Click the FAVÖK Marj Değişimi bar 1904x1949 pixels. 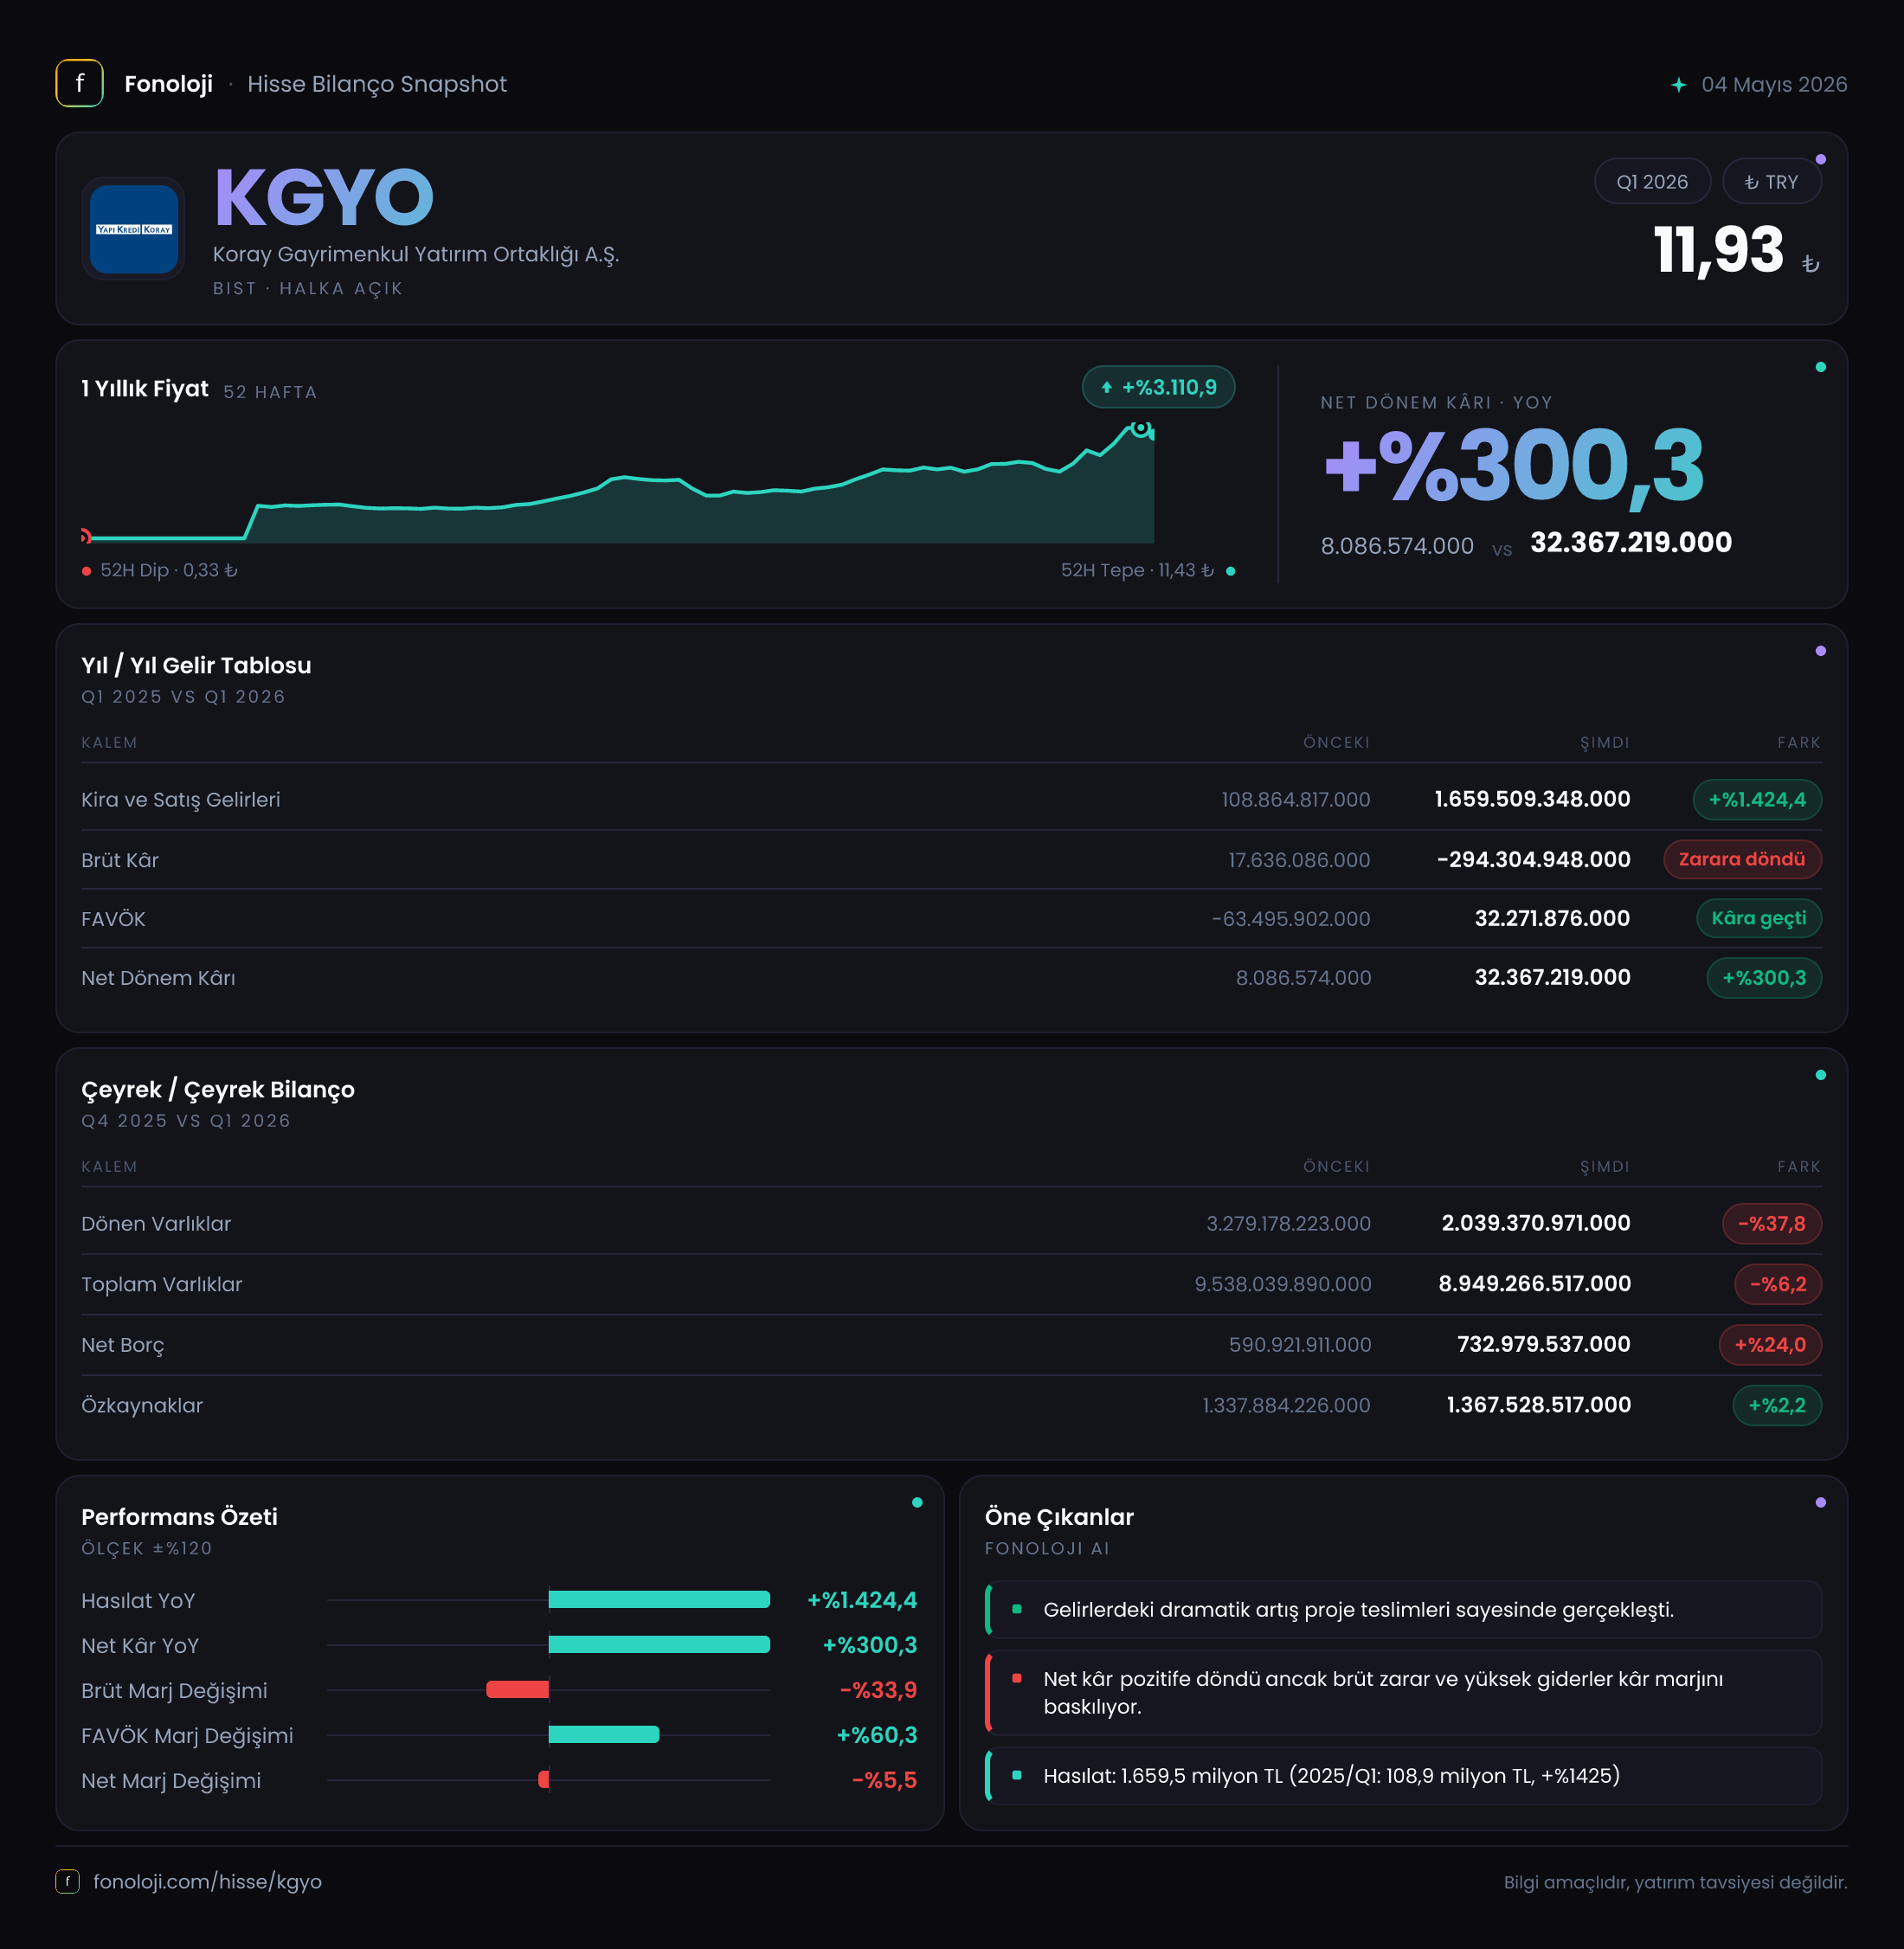point(604,1735)
